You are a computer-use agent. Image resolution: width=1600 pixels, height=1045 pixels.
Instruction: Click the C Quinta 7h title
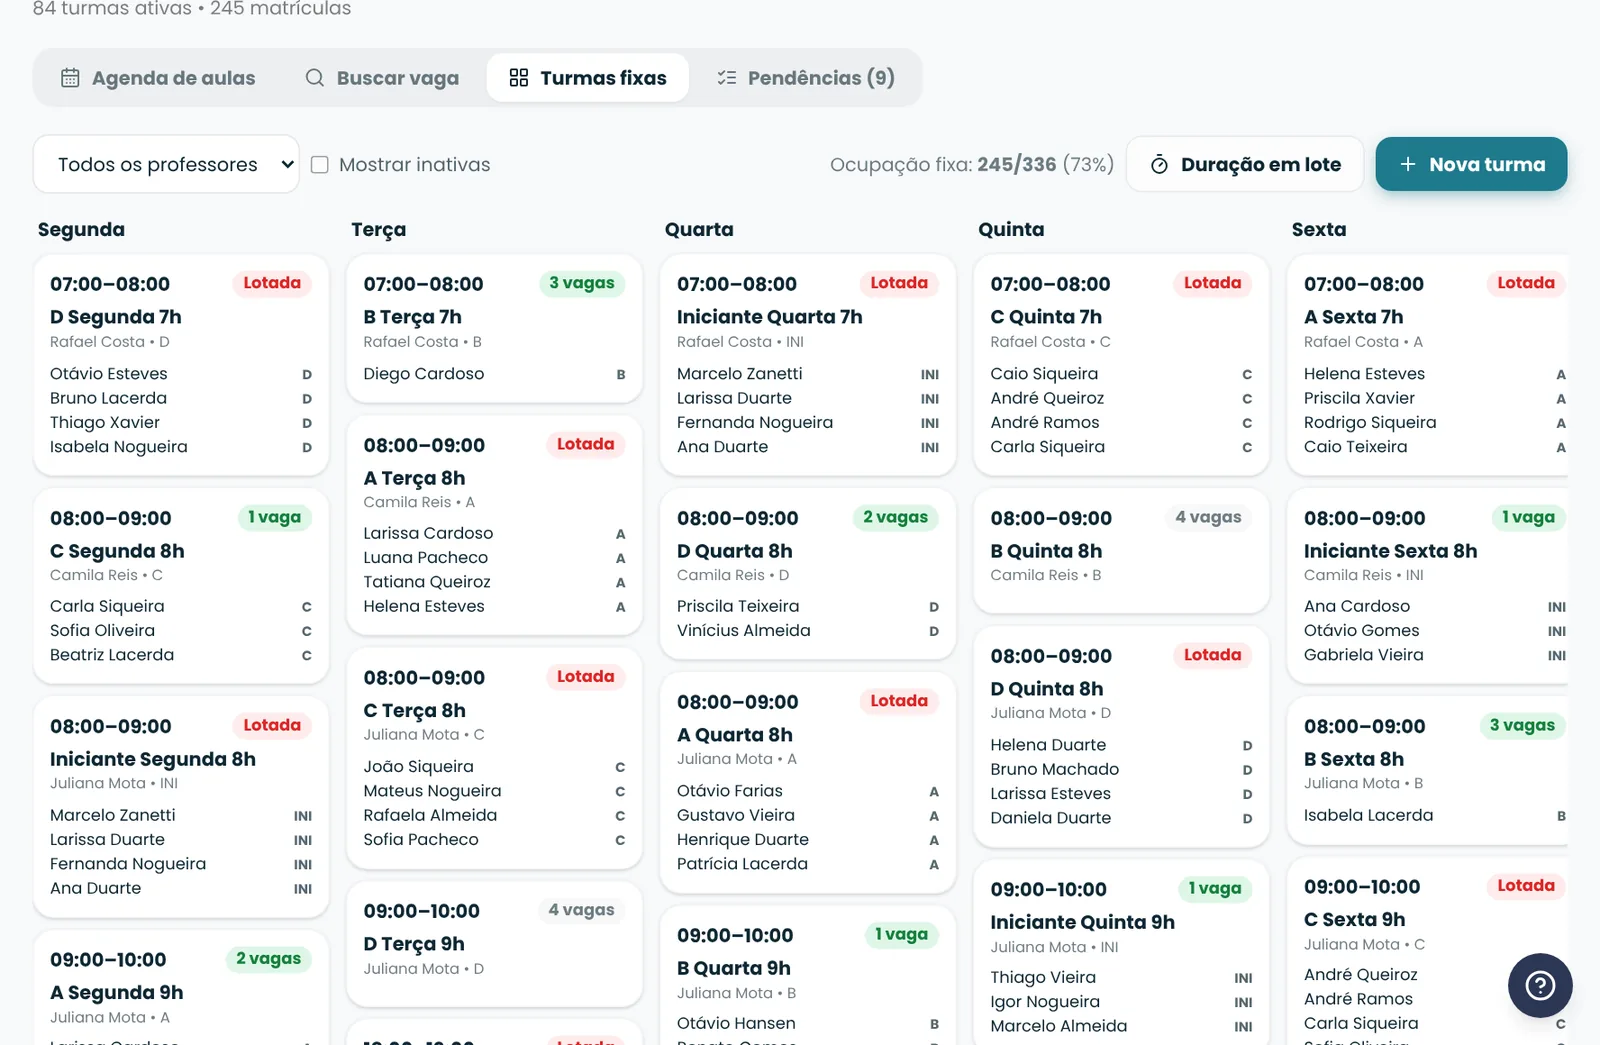[1046, 317]
